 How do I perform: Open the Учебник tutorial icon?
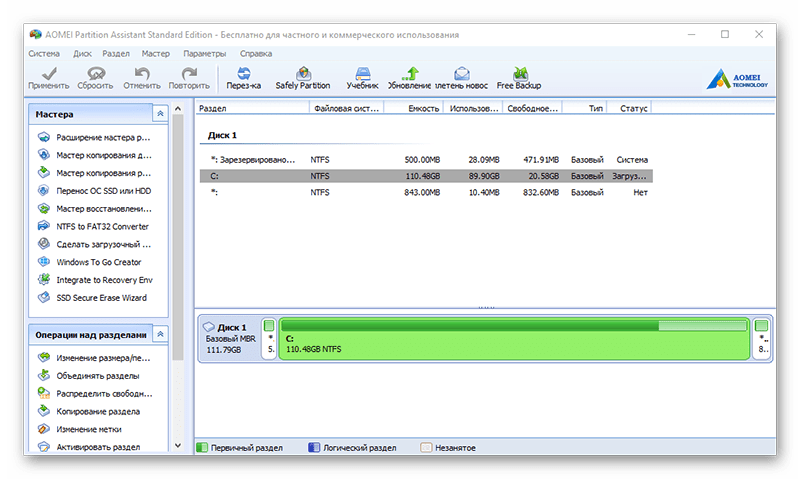click(x=363, y=78)
